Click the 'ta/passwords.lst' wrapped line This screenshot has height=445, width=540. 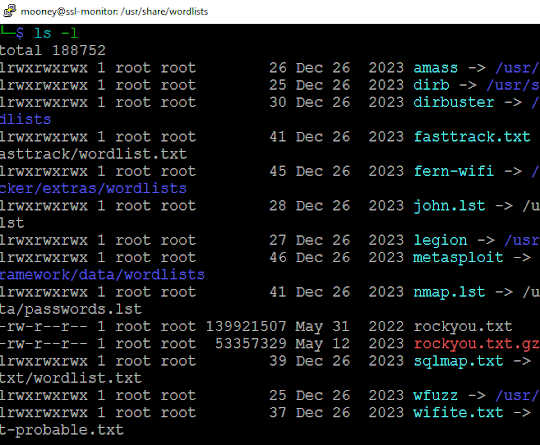point(71,309)
